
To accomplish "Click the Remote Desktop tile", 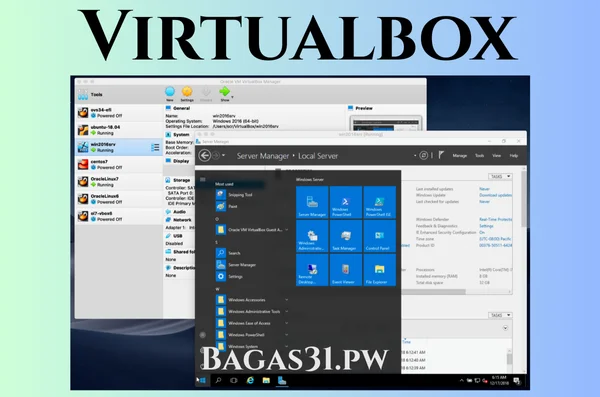I will [312, 270].
